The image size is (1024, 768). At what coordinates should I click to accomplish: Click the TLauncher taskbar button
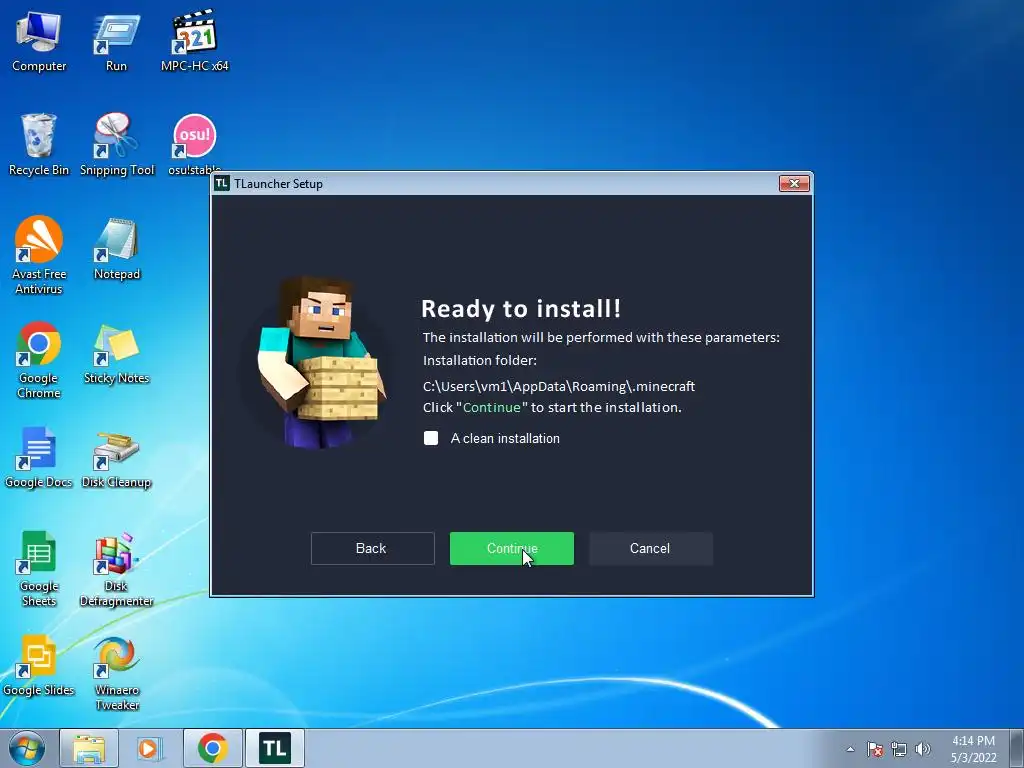pyautogui.click(x=275, y=748)
